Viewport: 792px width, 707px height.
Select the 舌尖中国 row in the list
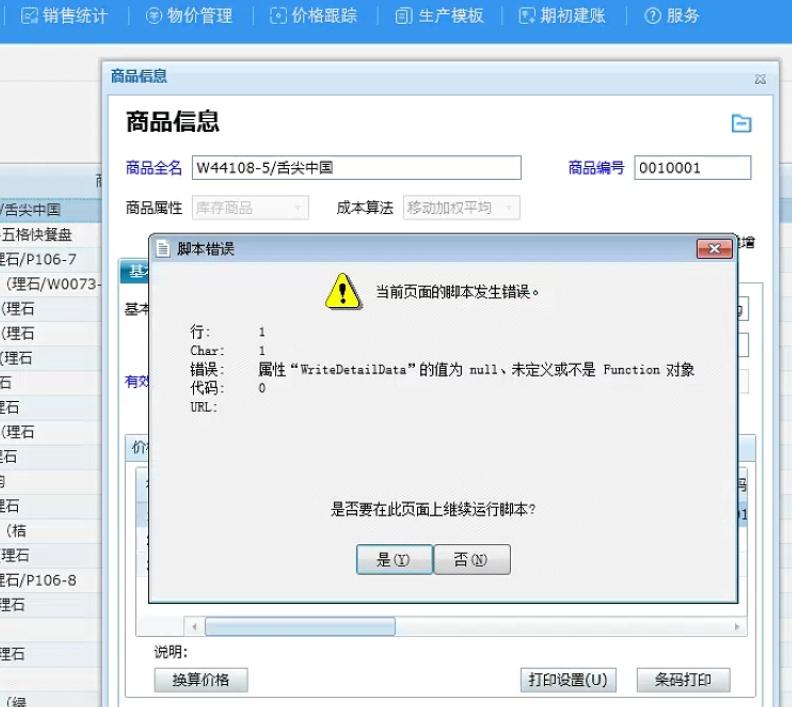[x=51, y=210]
